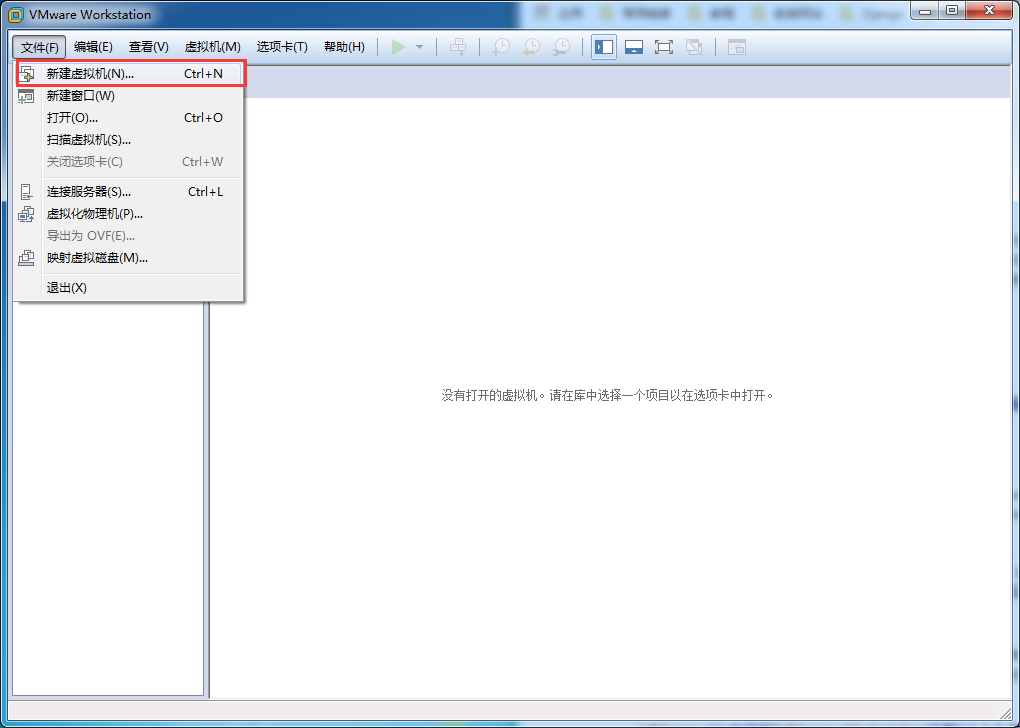1020x728 pixels.
Task: Close the 文件(F) menu via its header
Action: tap(39, 47)
